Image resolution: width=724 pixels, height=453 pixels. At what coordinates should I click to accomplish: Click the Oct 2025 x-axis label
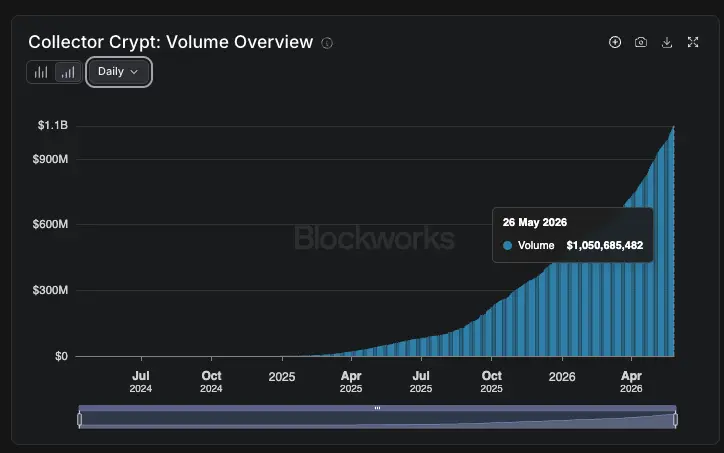click(x=491, y=381)
